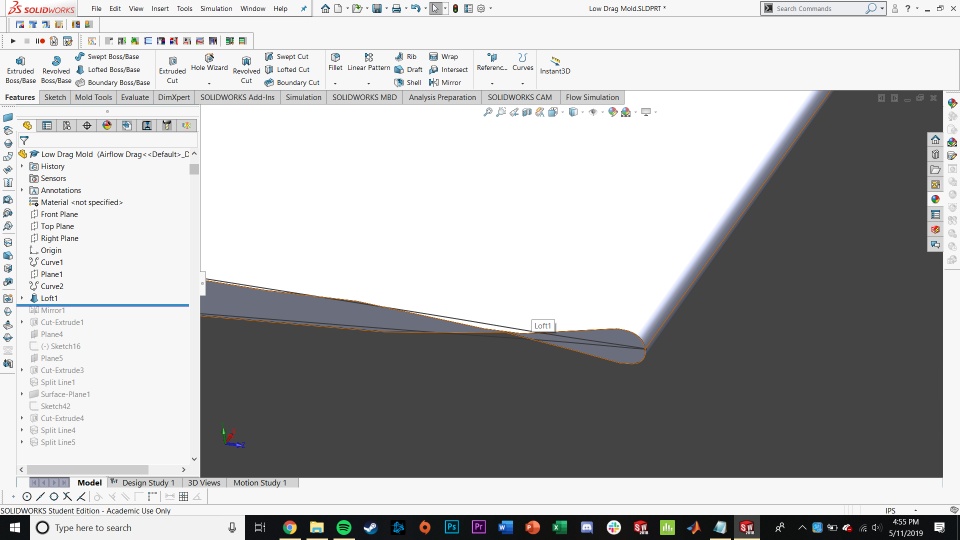This screenshot has height=540, width=960.
Task: Select the Lofted Cut tool
Action: coord(287,69)
